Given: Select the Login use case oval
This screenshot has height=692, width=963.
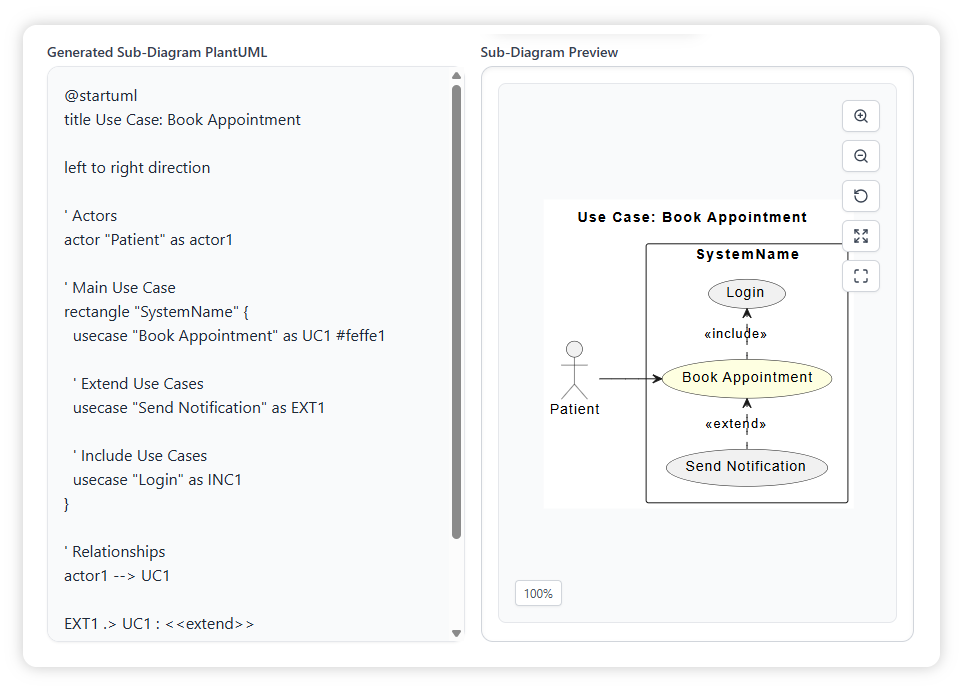Looking at the screenshot, I should point(746,293).
